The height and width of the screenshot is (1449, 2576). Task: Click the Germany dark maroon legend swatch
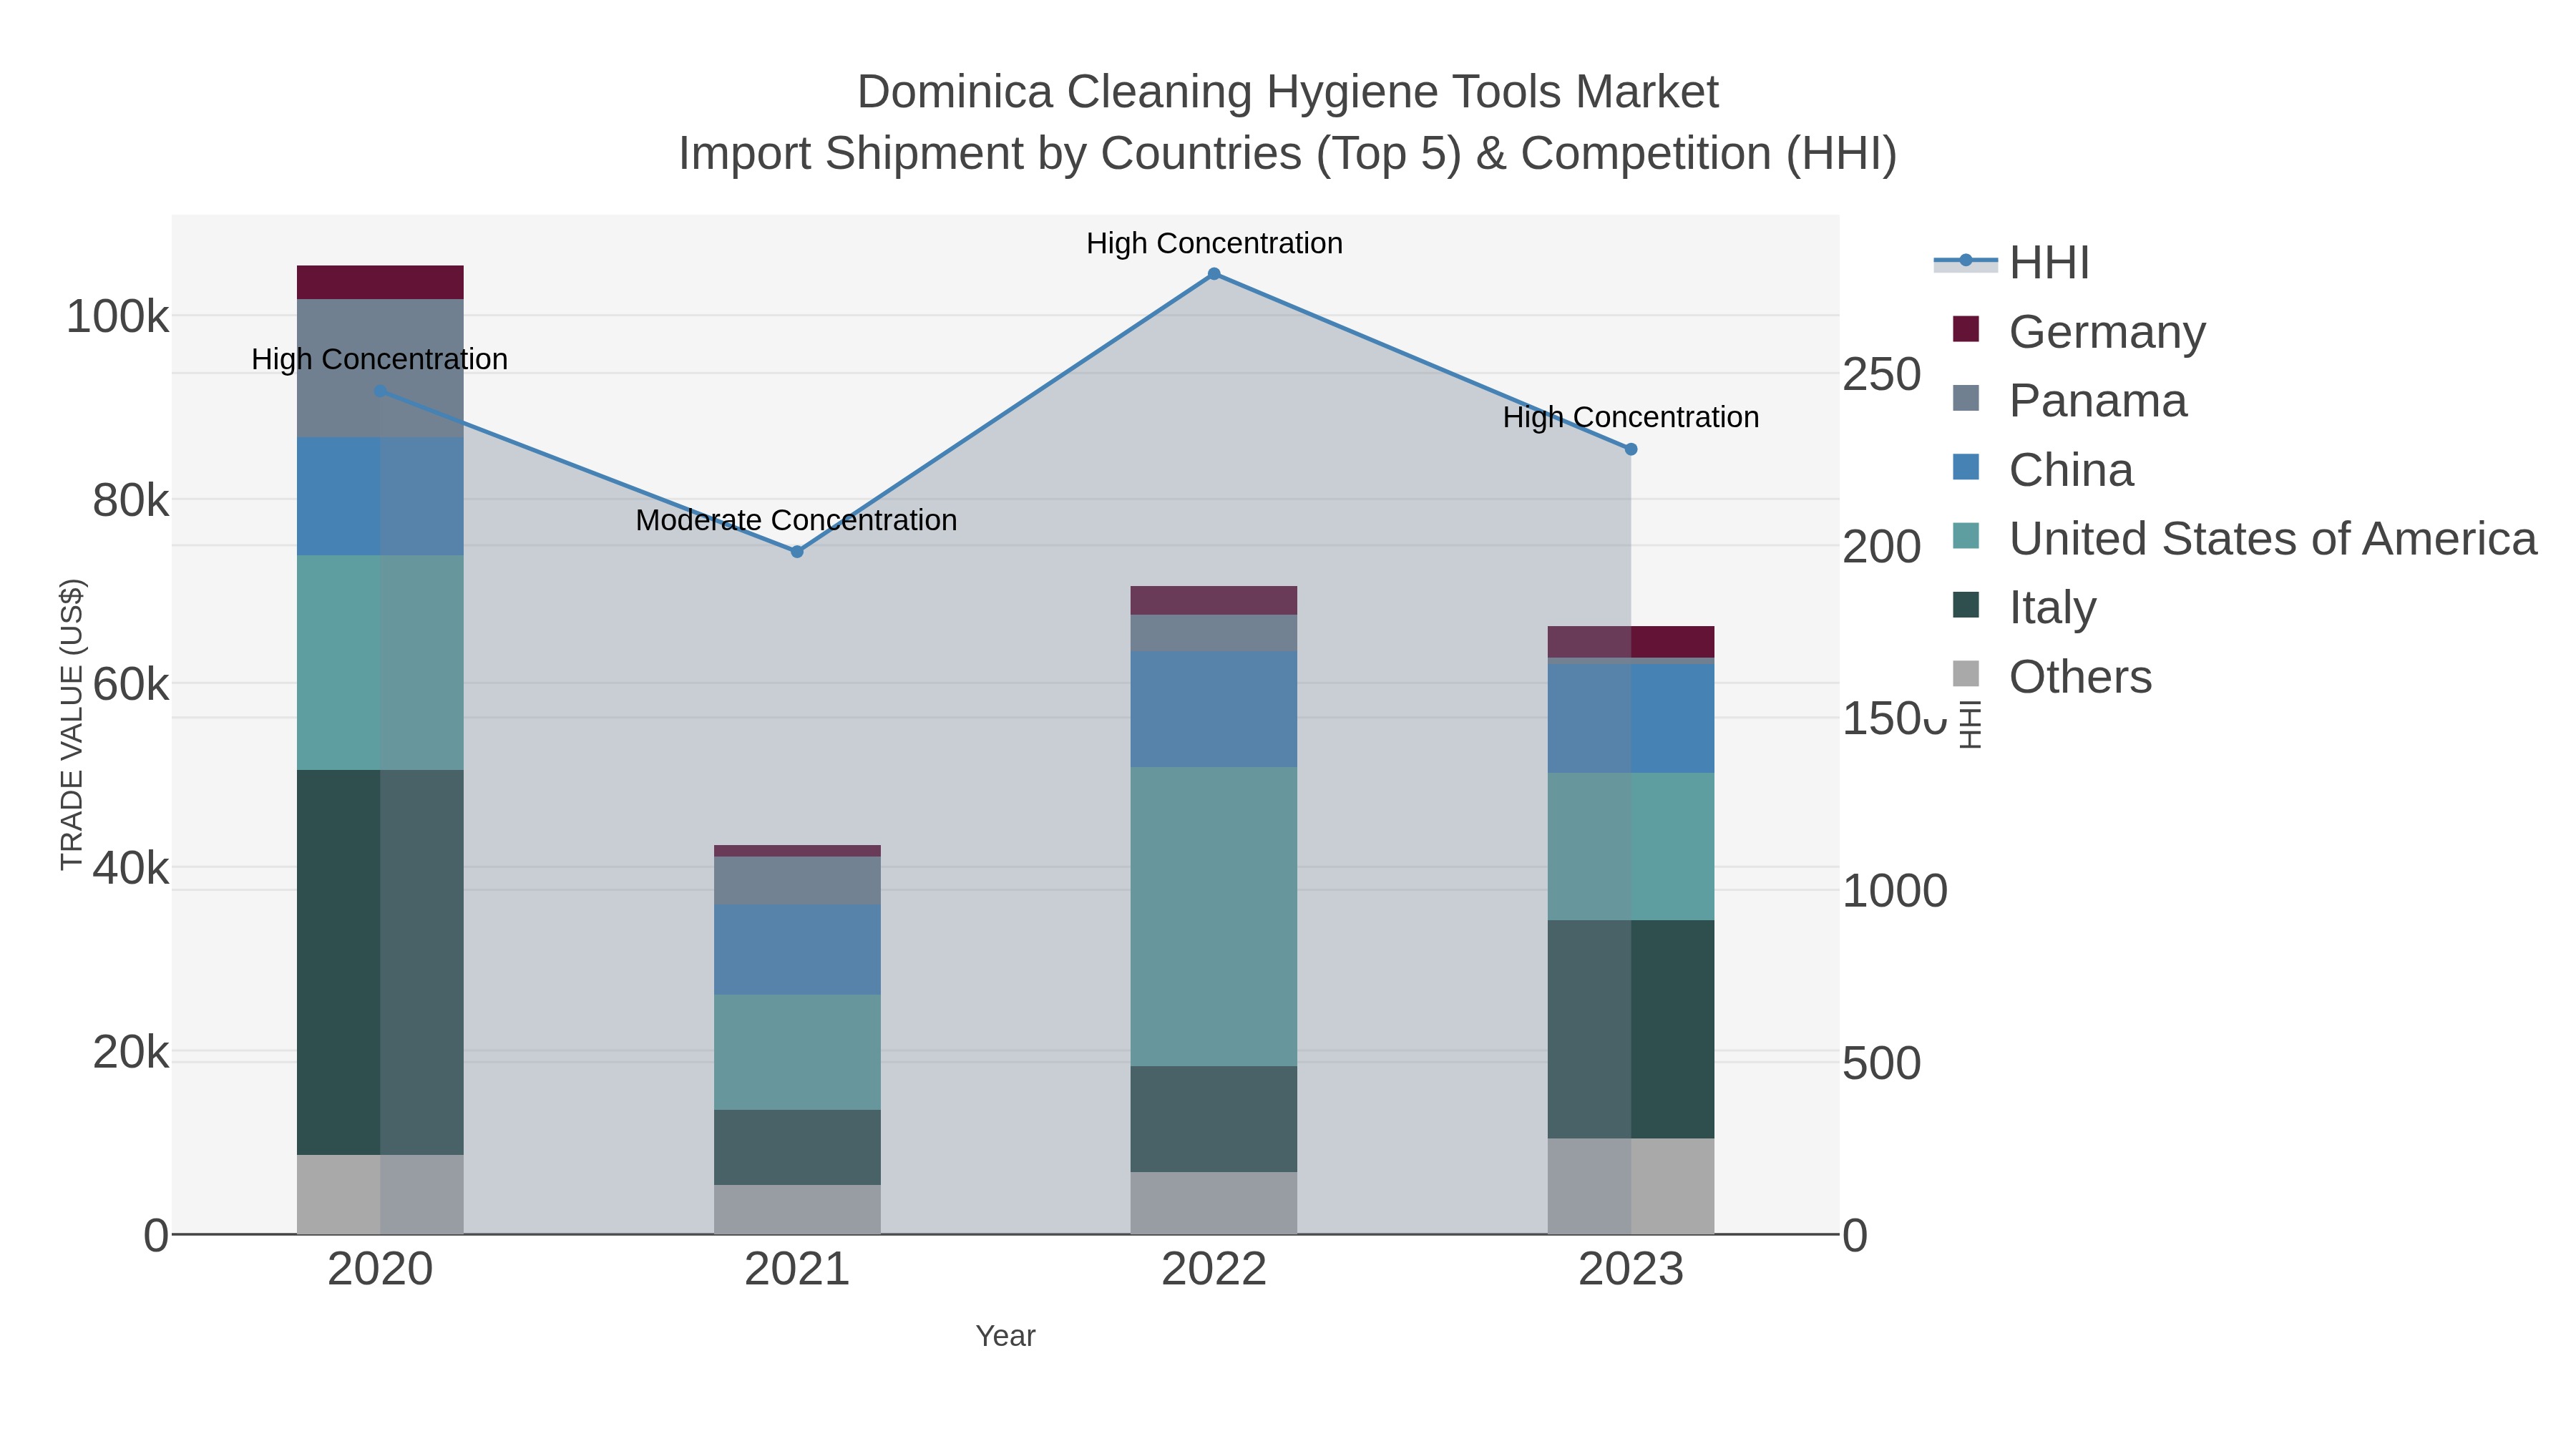coord(1966,329)
